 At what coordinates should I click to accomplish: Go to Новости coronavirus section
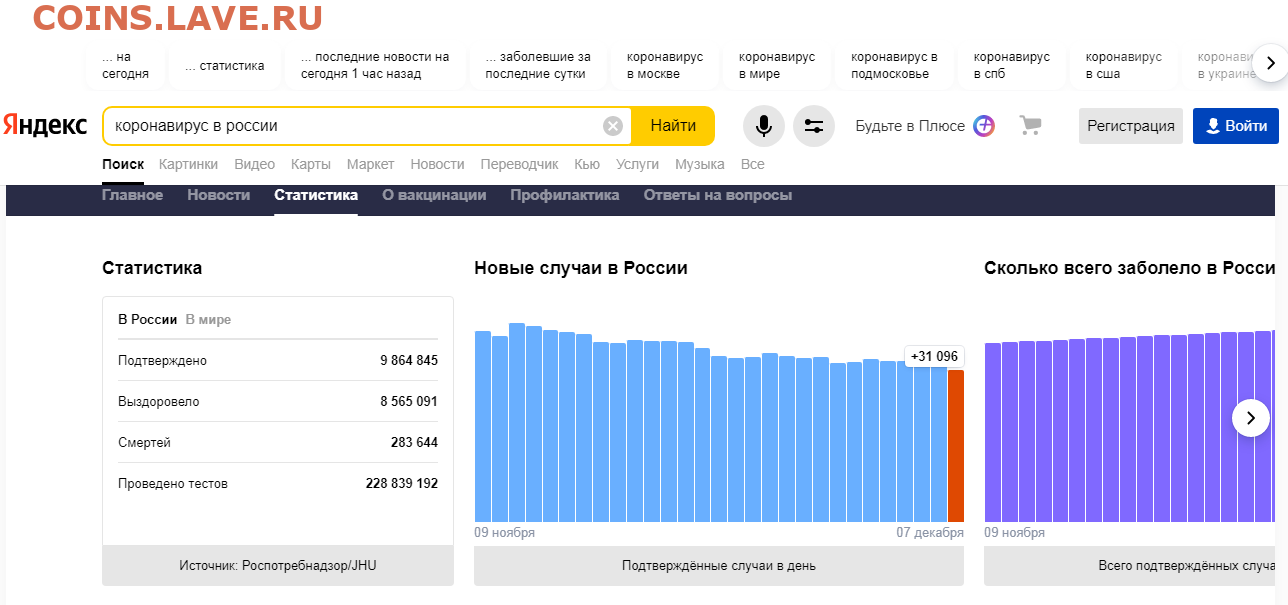click(x=219, y=195)
